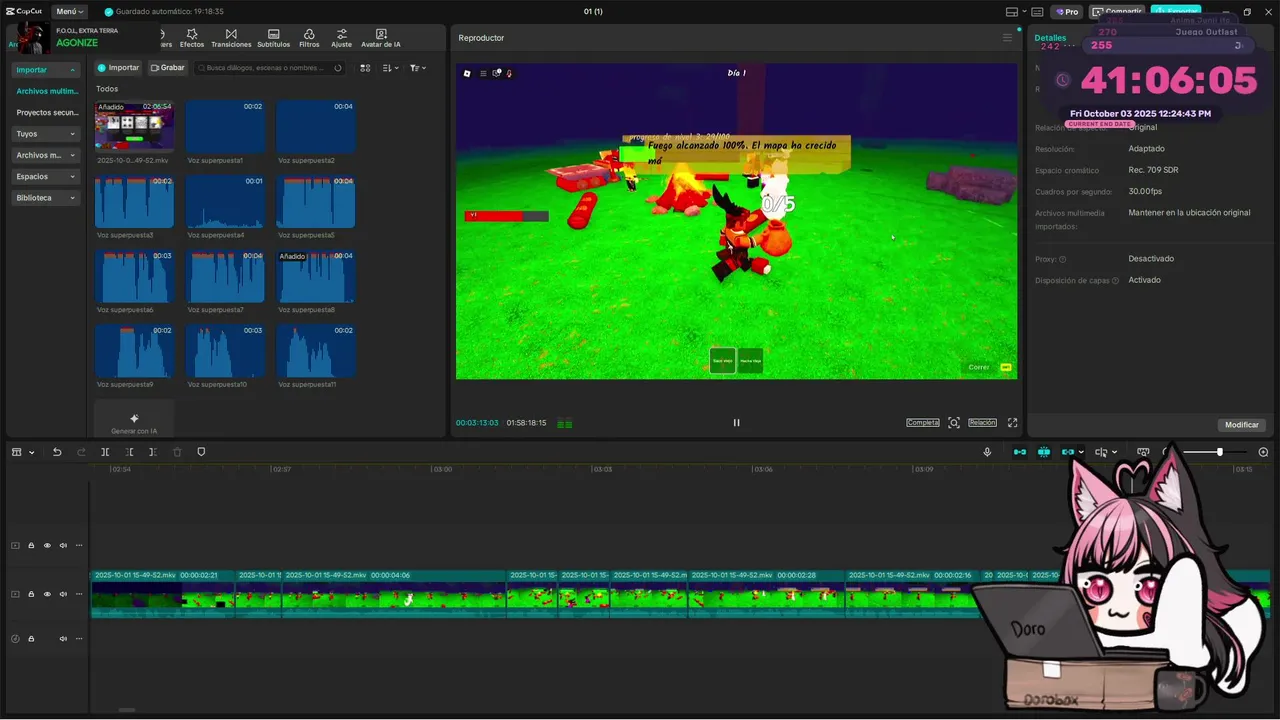1280x720 pixels.
Task: Click the Modificar button
Action: click(x=1242, y=425)
